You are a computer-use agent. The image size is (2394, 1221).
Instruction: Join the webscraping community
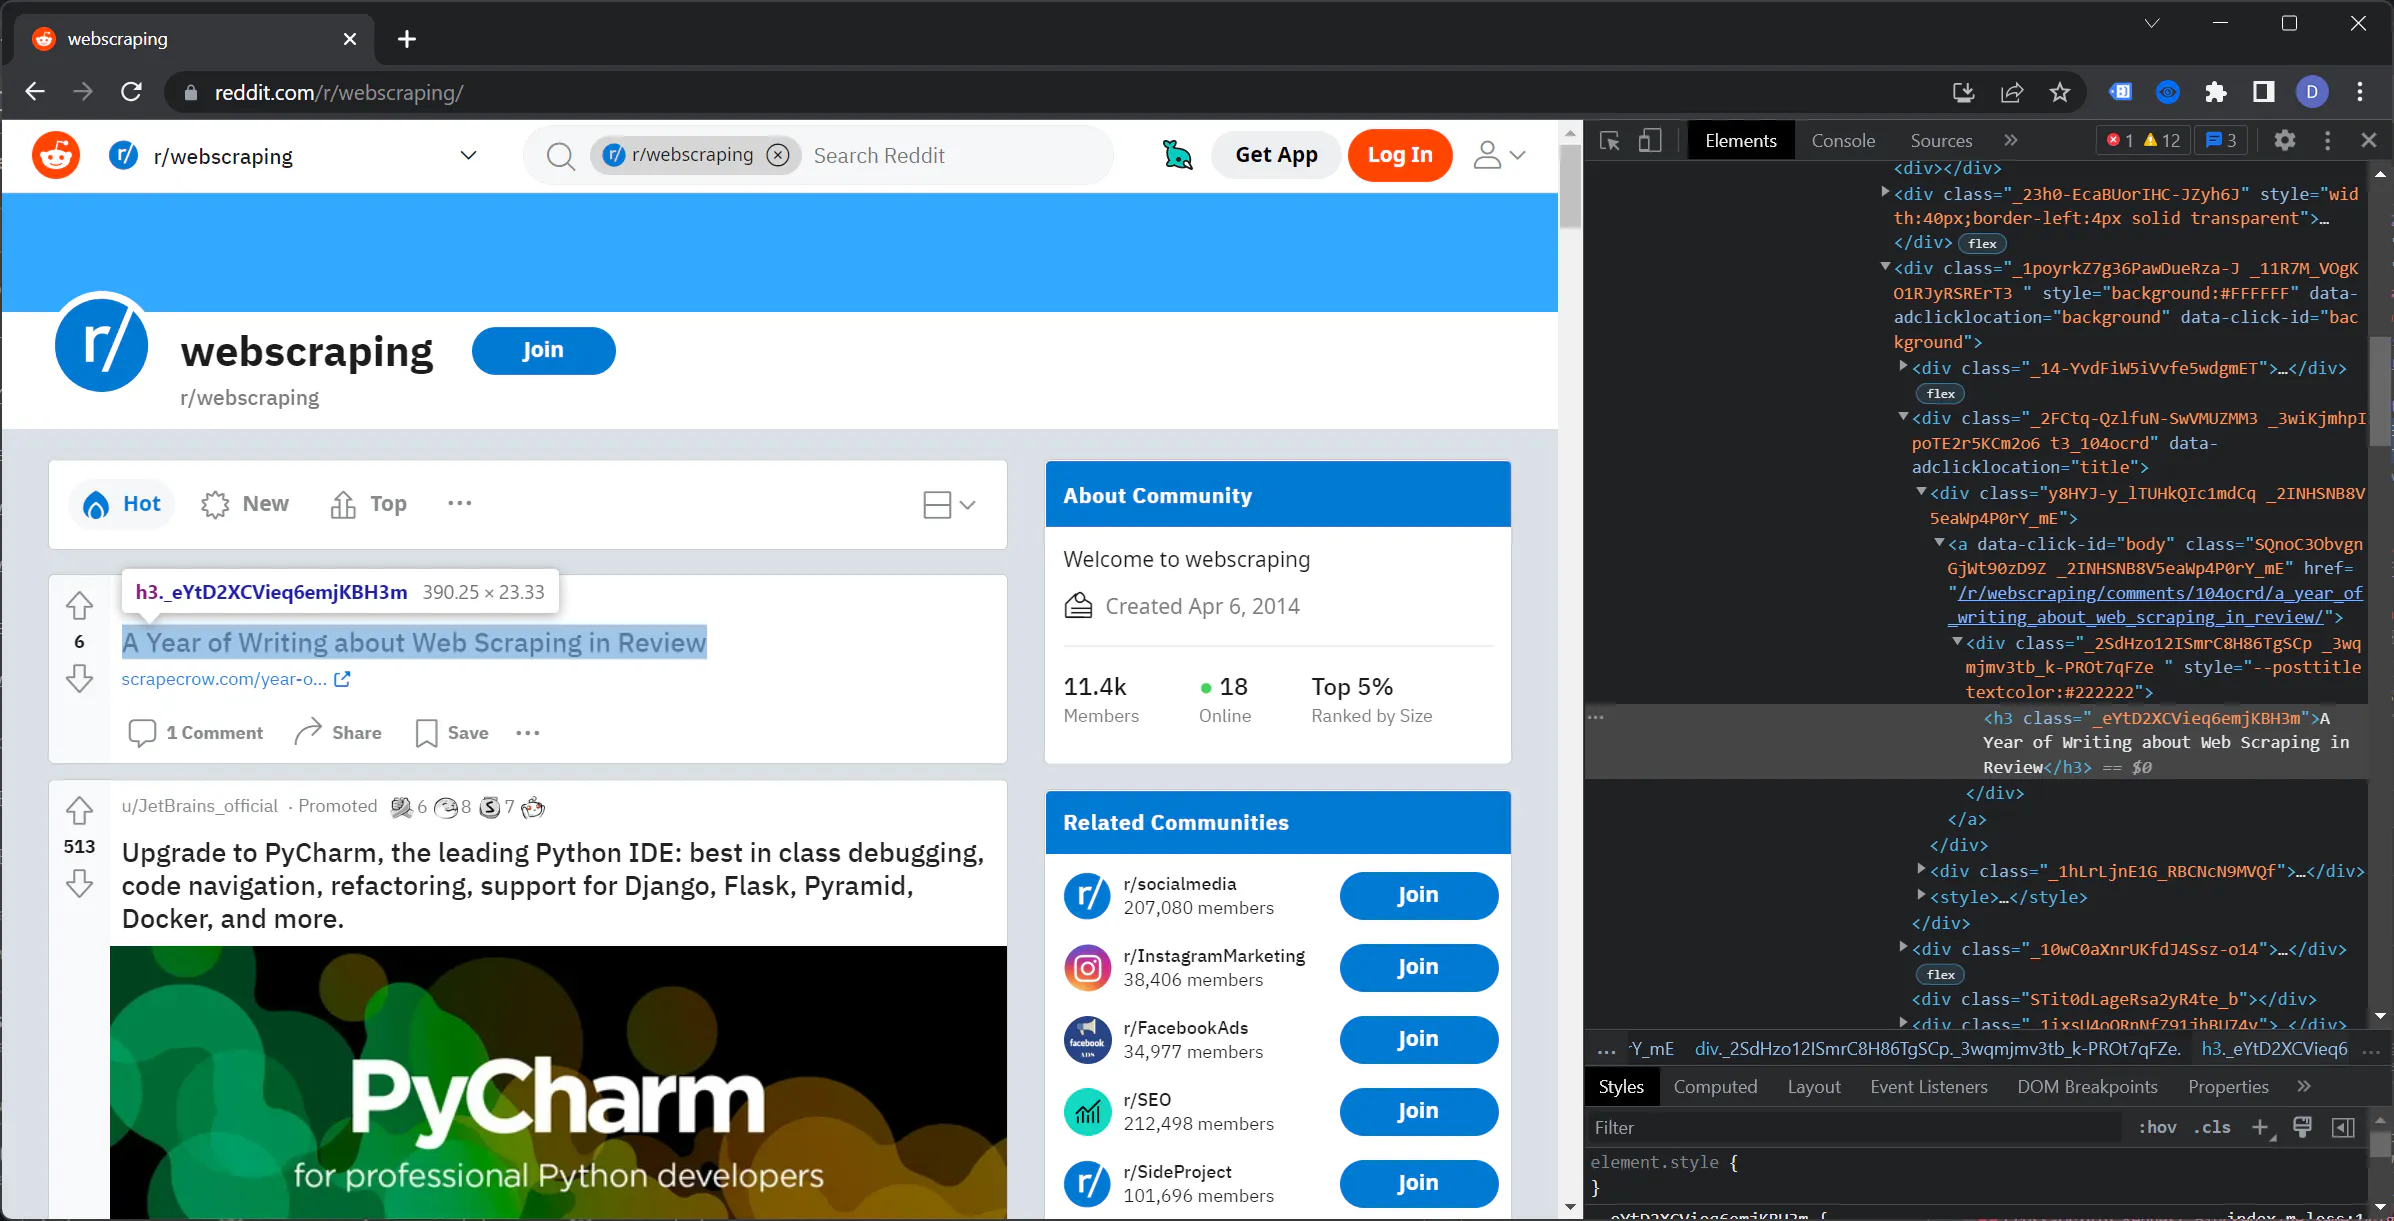[x=543, y=350]
